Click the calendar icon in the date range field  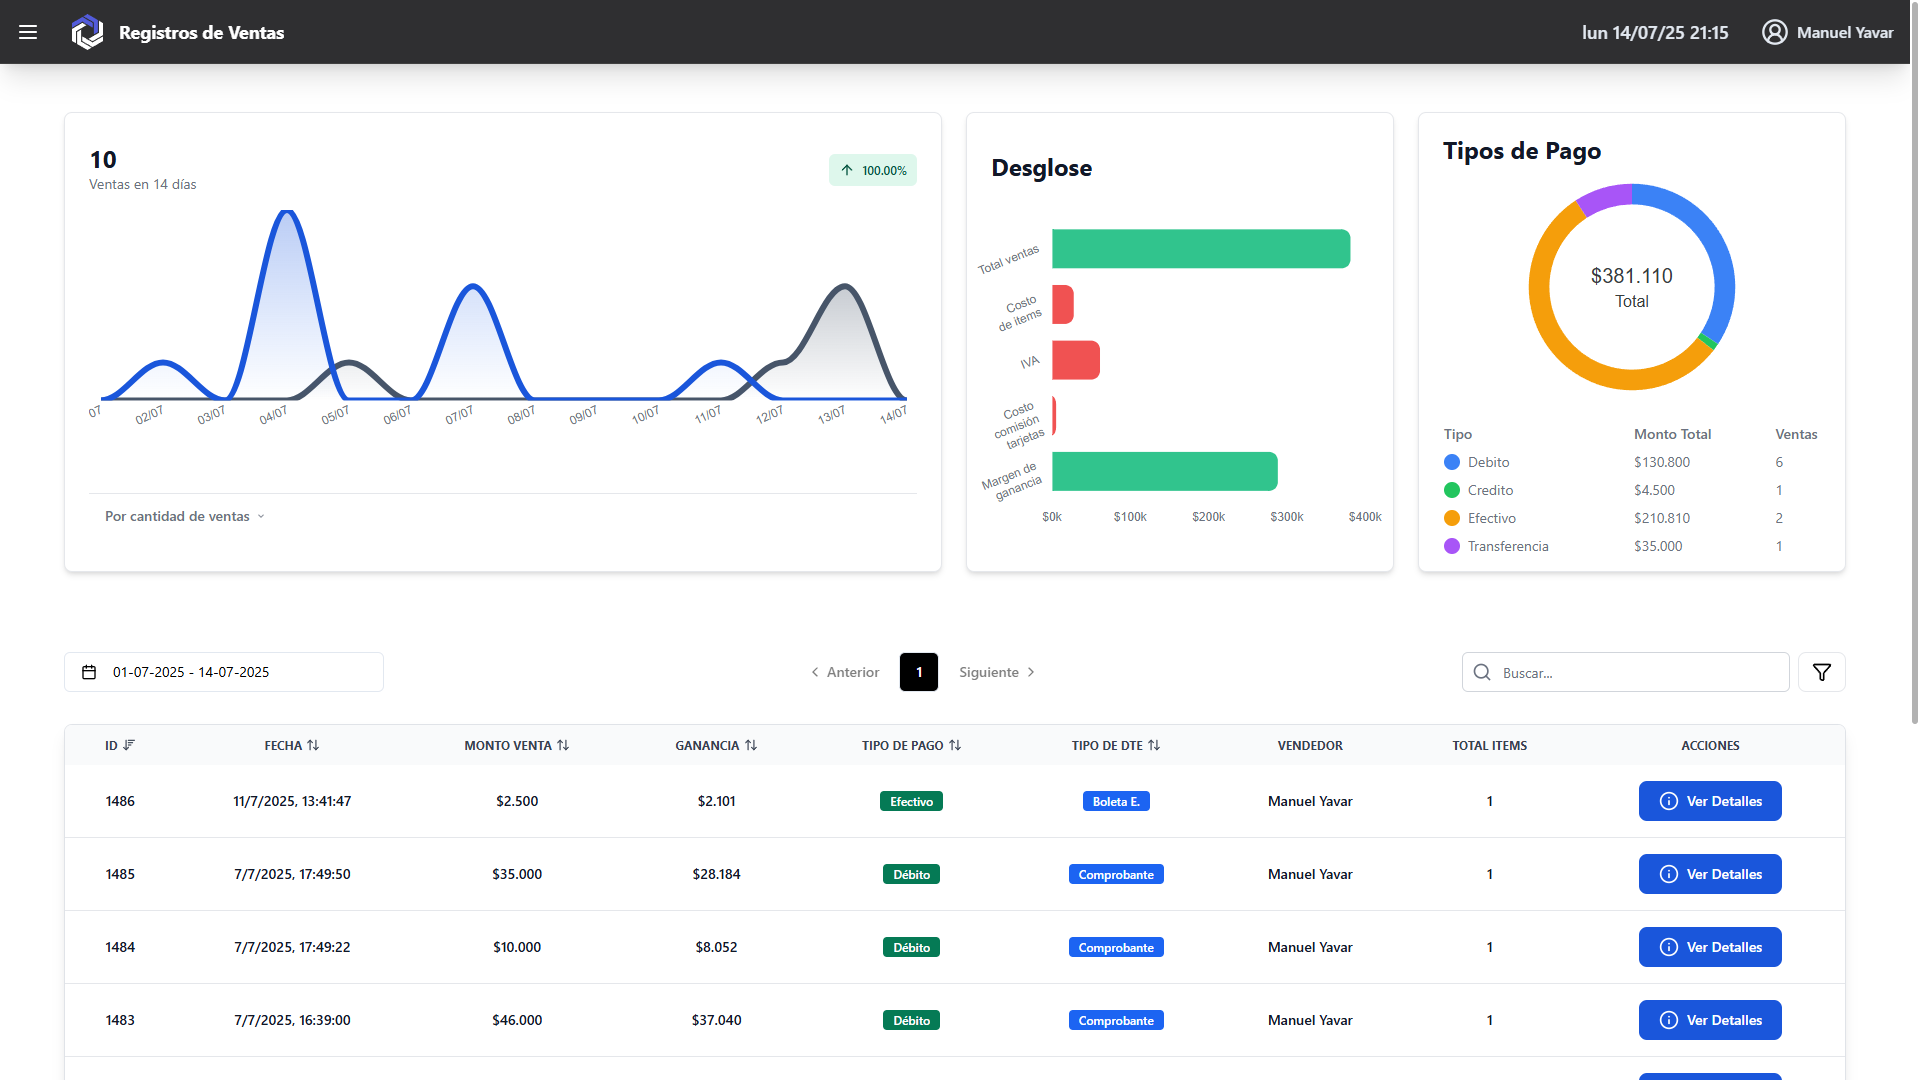point(89,672)
